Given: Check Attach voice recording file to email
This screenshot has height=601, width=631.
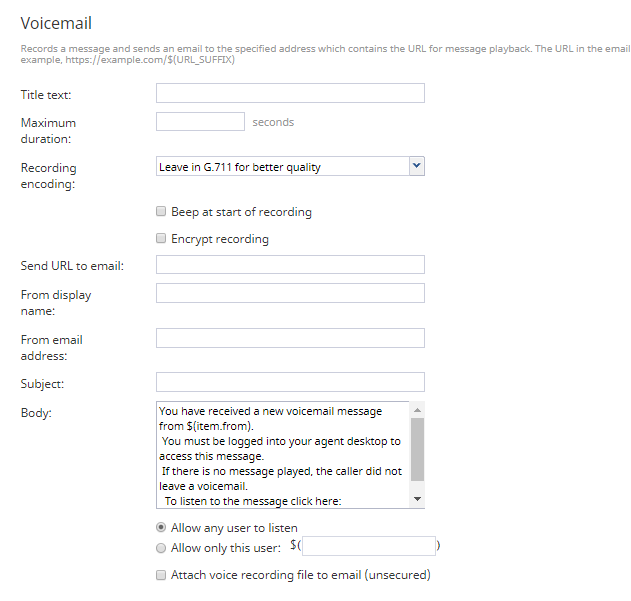Looking at the screenshot, I should pos(161,575).
